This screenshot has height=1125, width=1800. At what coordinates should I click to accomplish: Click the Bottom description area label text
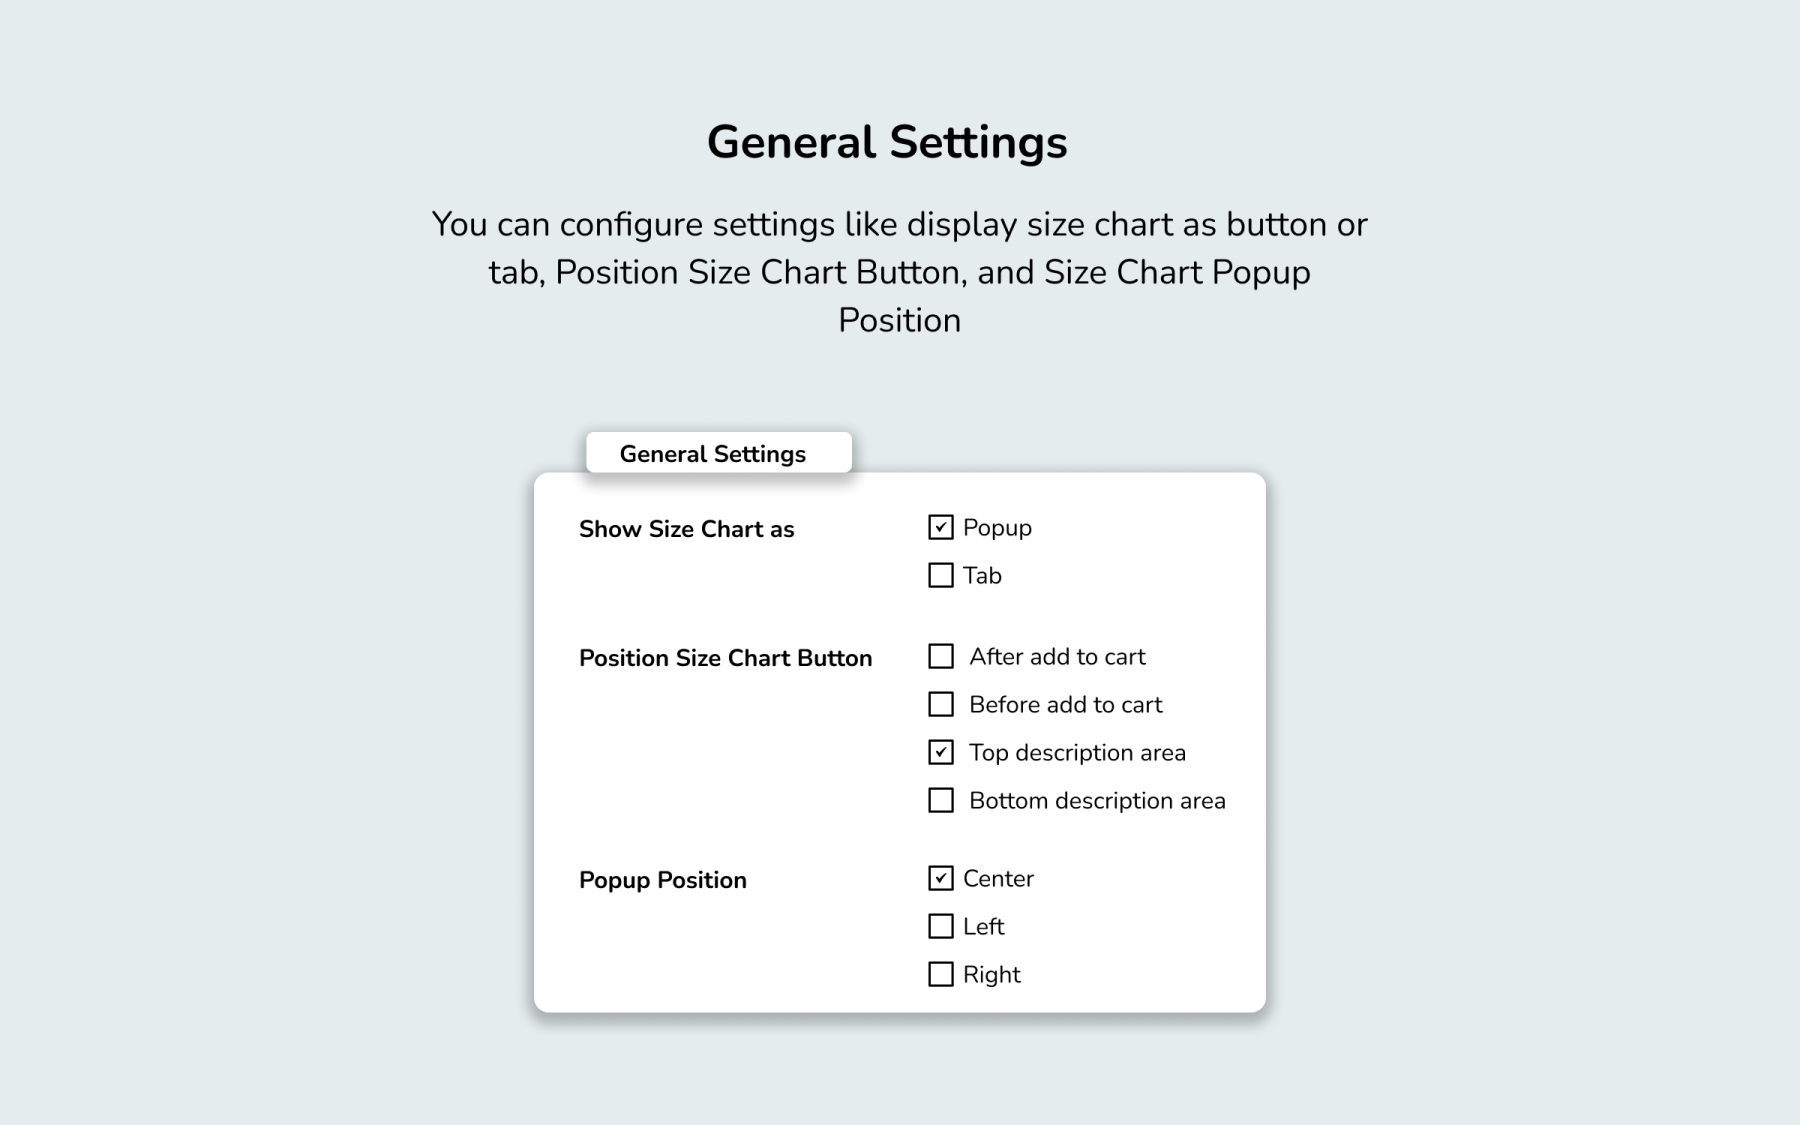coord(1097,801)
